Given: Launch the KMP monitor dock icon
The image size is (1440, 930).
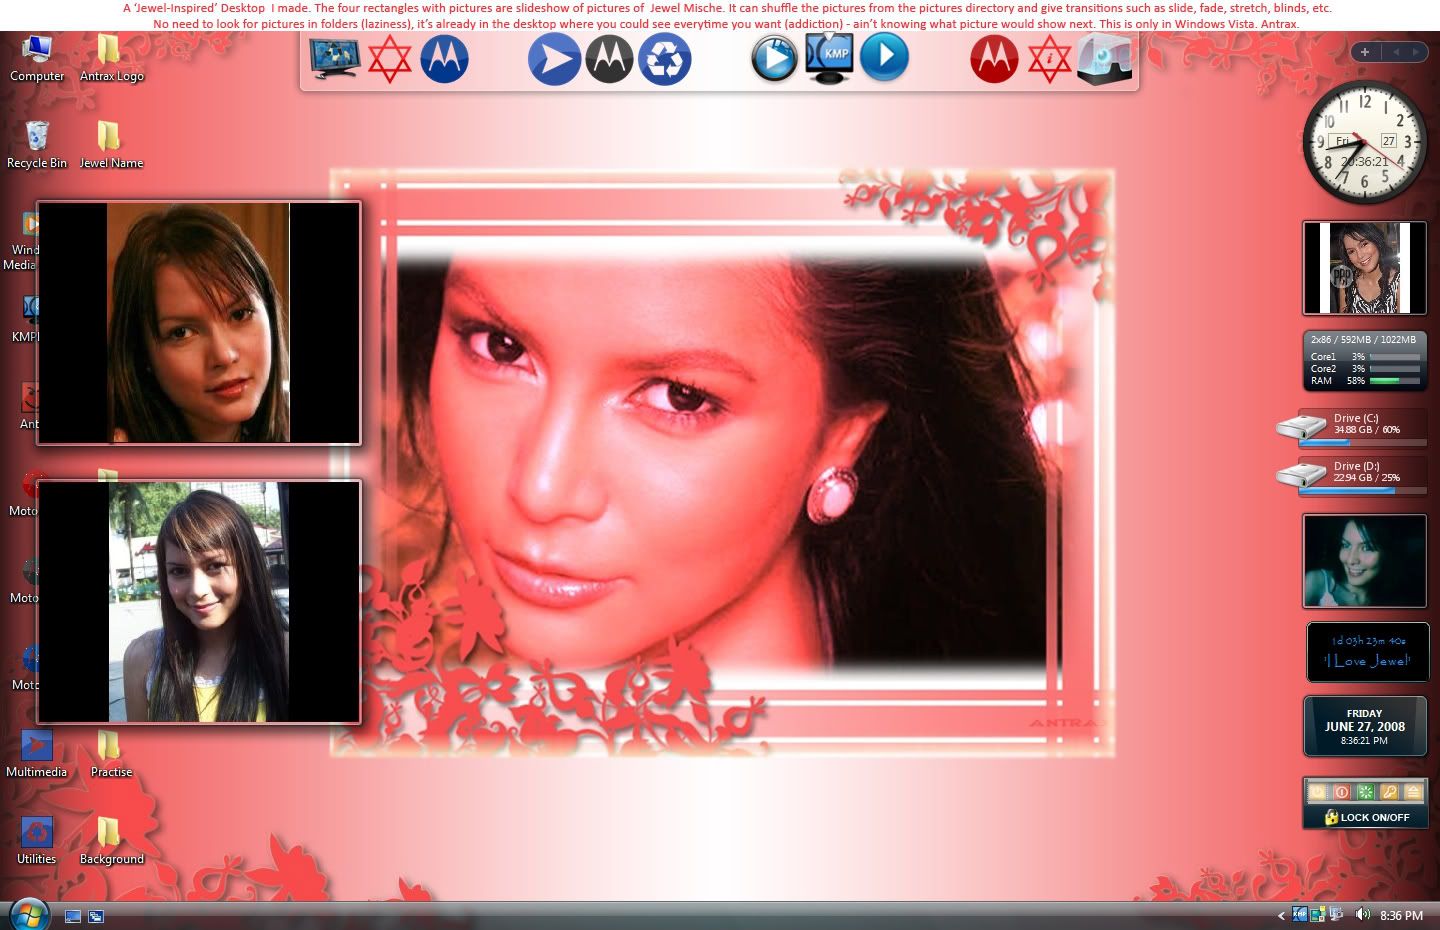Looking at the screenshot, I should (830, 58).
